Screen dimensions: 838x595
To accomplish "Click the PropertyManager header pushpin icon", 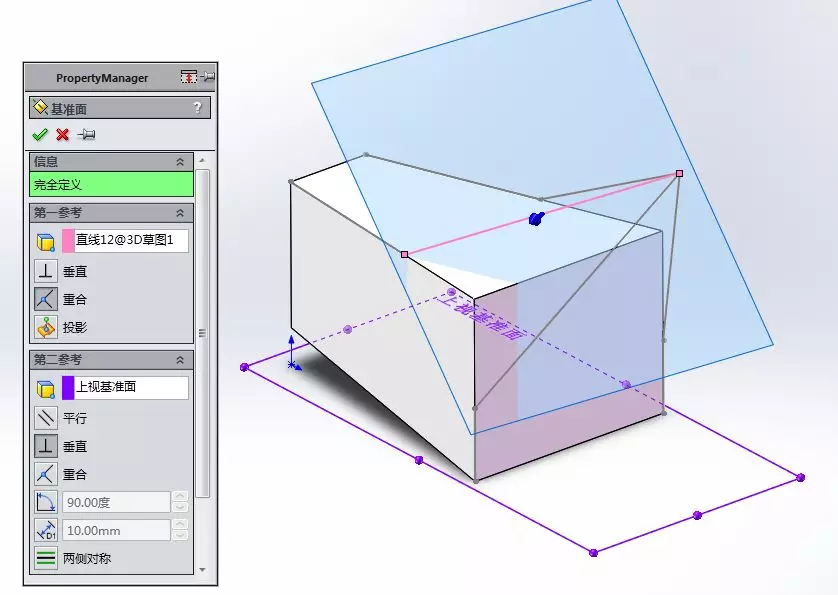I will [208, 77].
